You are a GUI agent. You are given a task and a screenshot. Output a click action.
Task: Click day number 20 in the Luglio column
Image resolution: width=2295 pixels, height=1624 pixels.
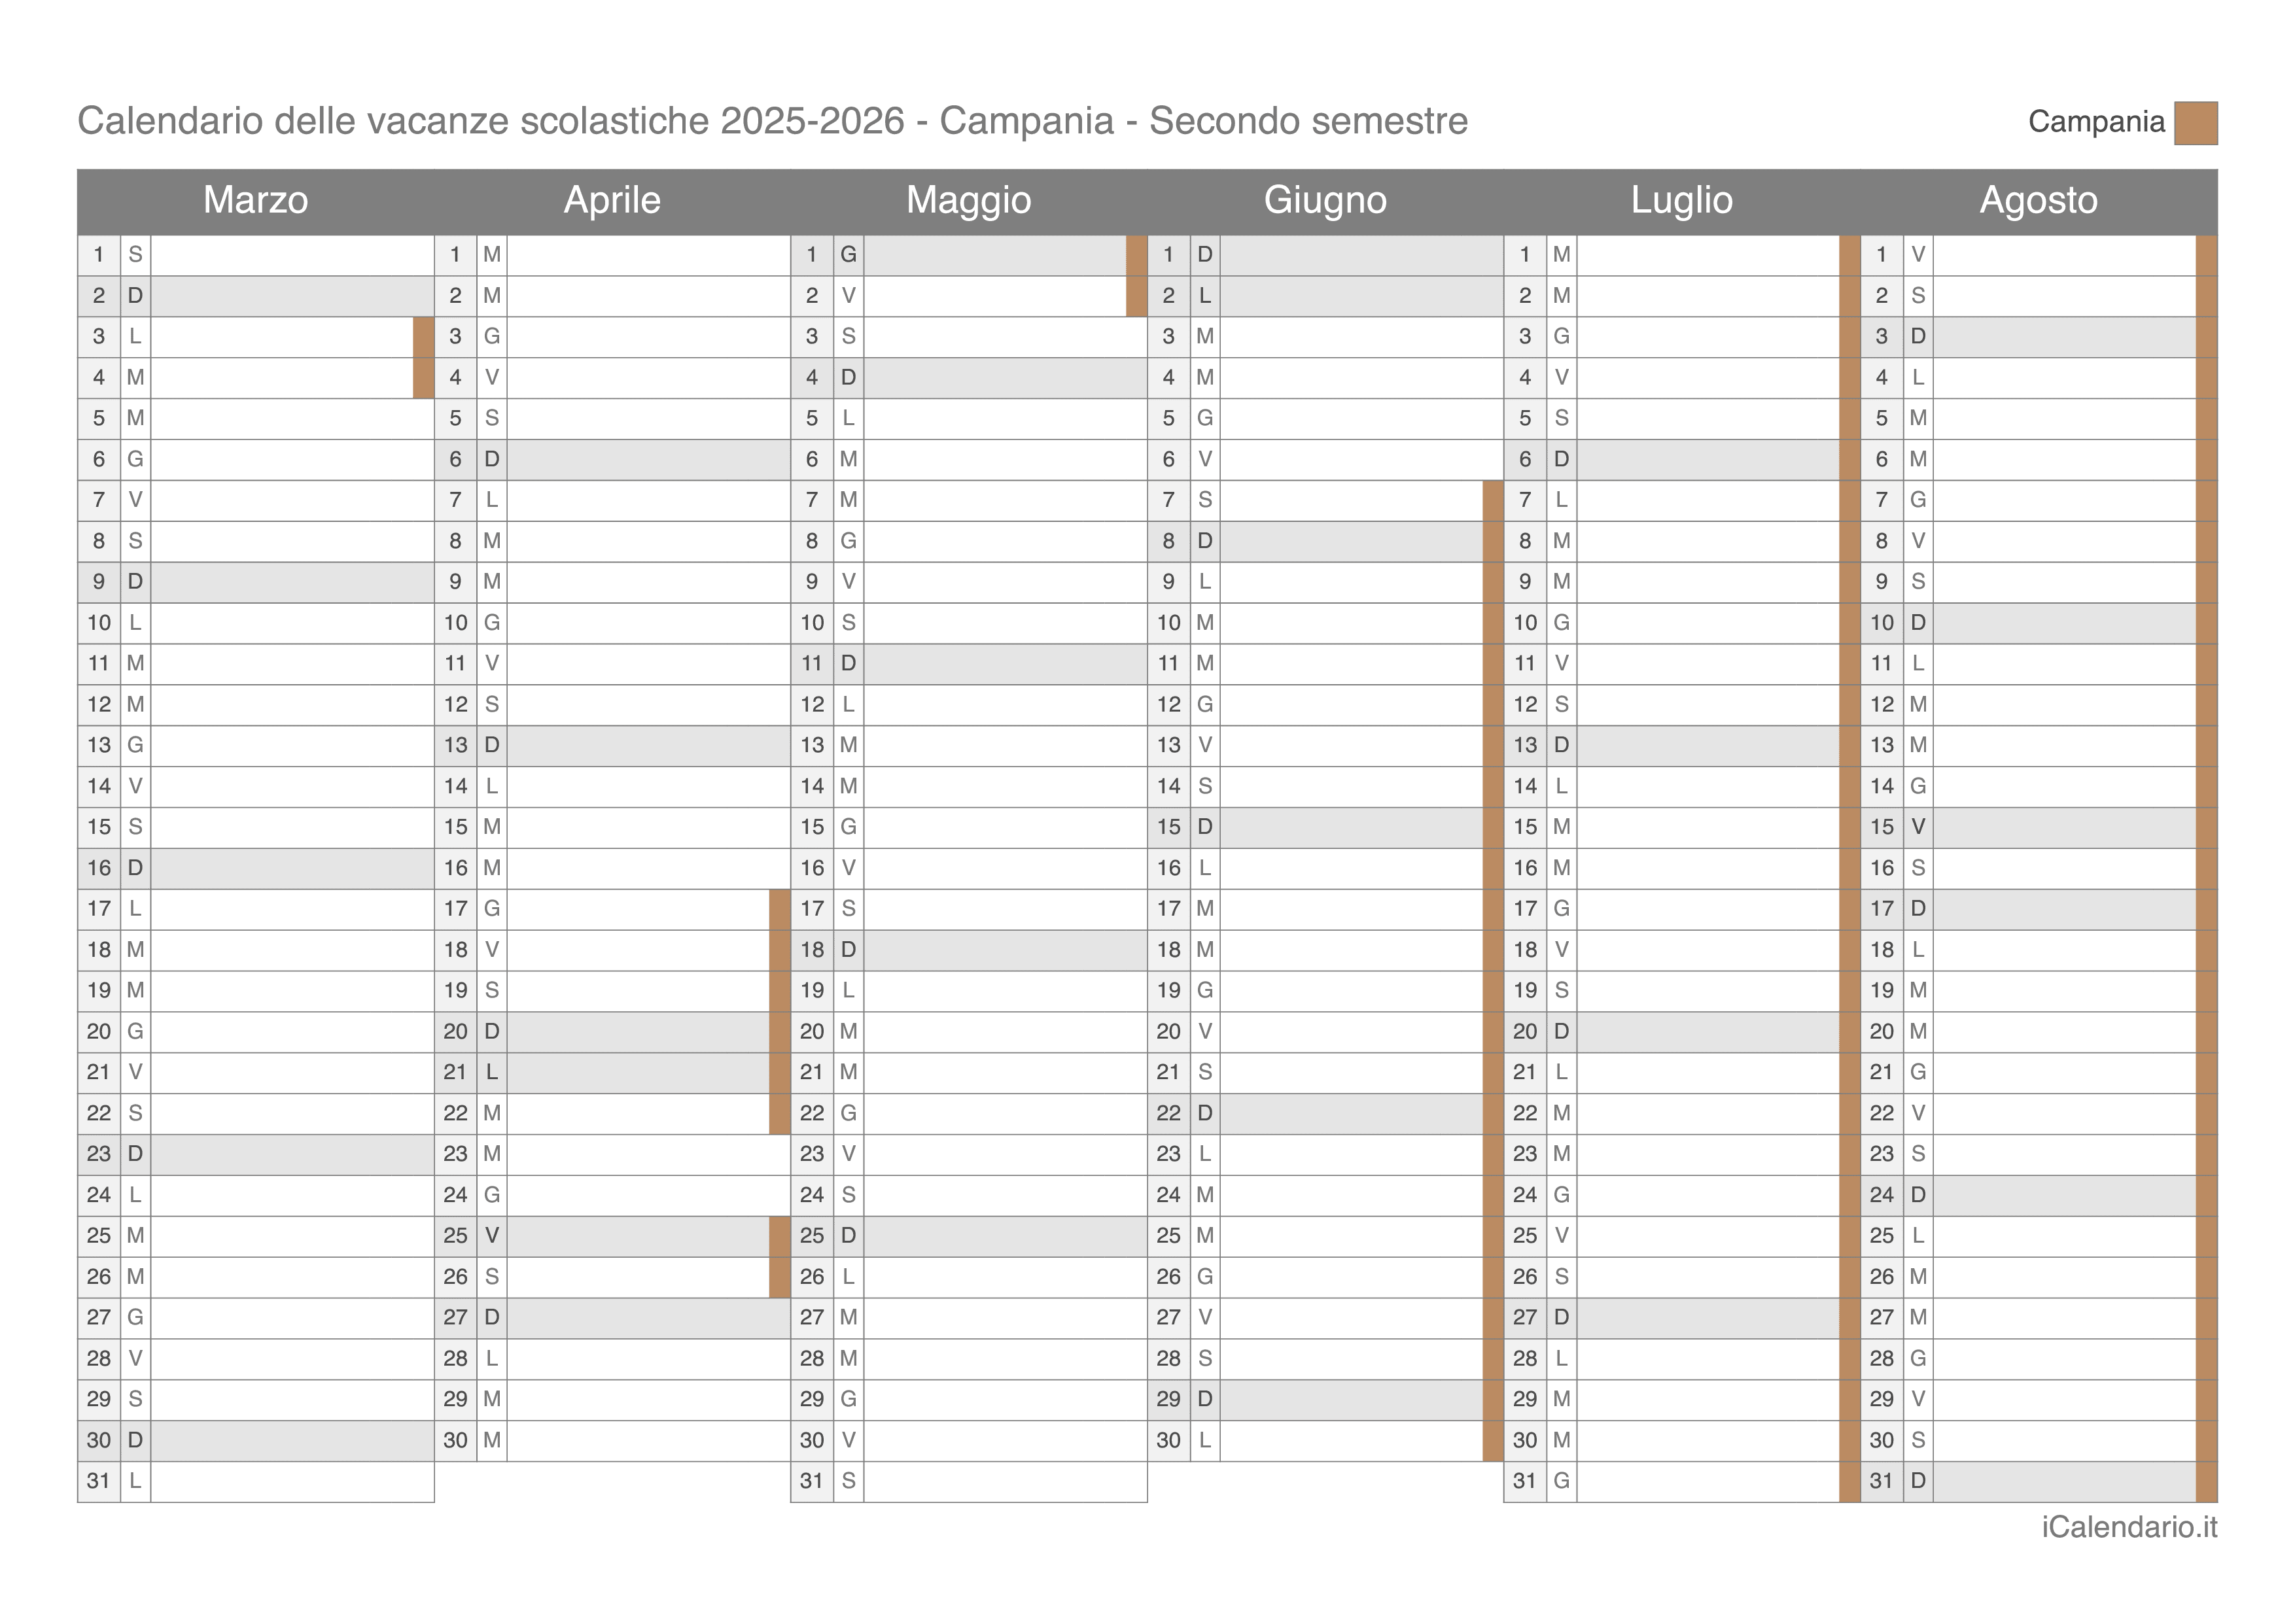pyautogui.click(x=1525, y=1032)
